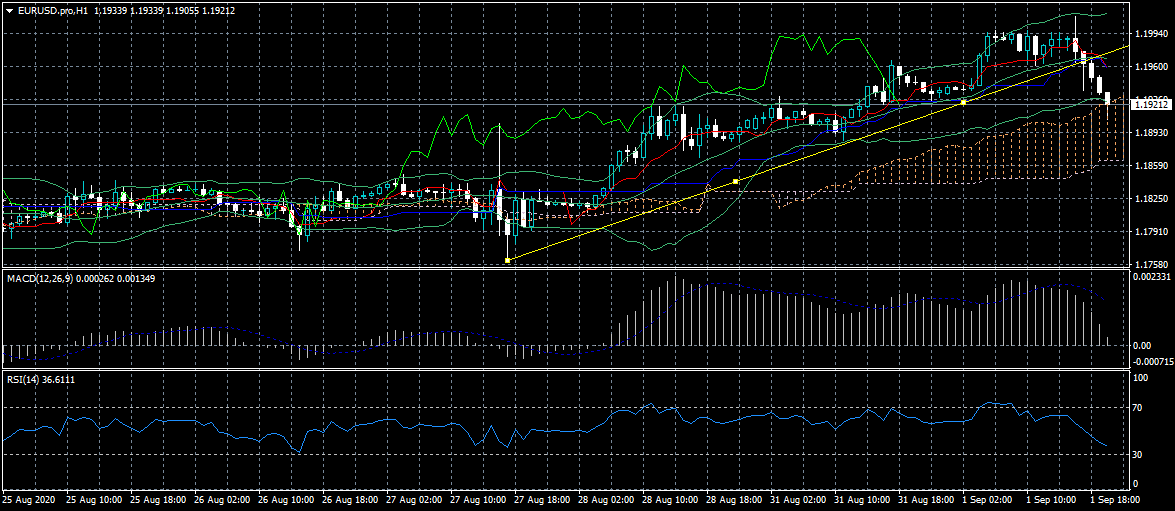Click the RSI 100 level label
Image resolution: width=1175 pixels, height=511 pixels.
tap(1143, 379)
